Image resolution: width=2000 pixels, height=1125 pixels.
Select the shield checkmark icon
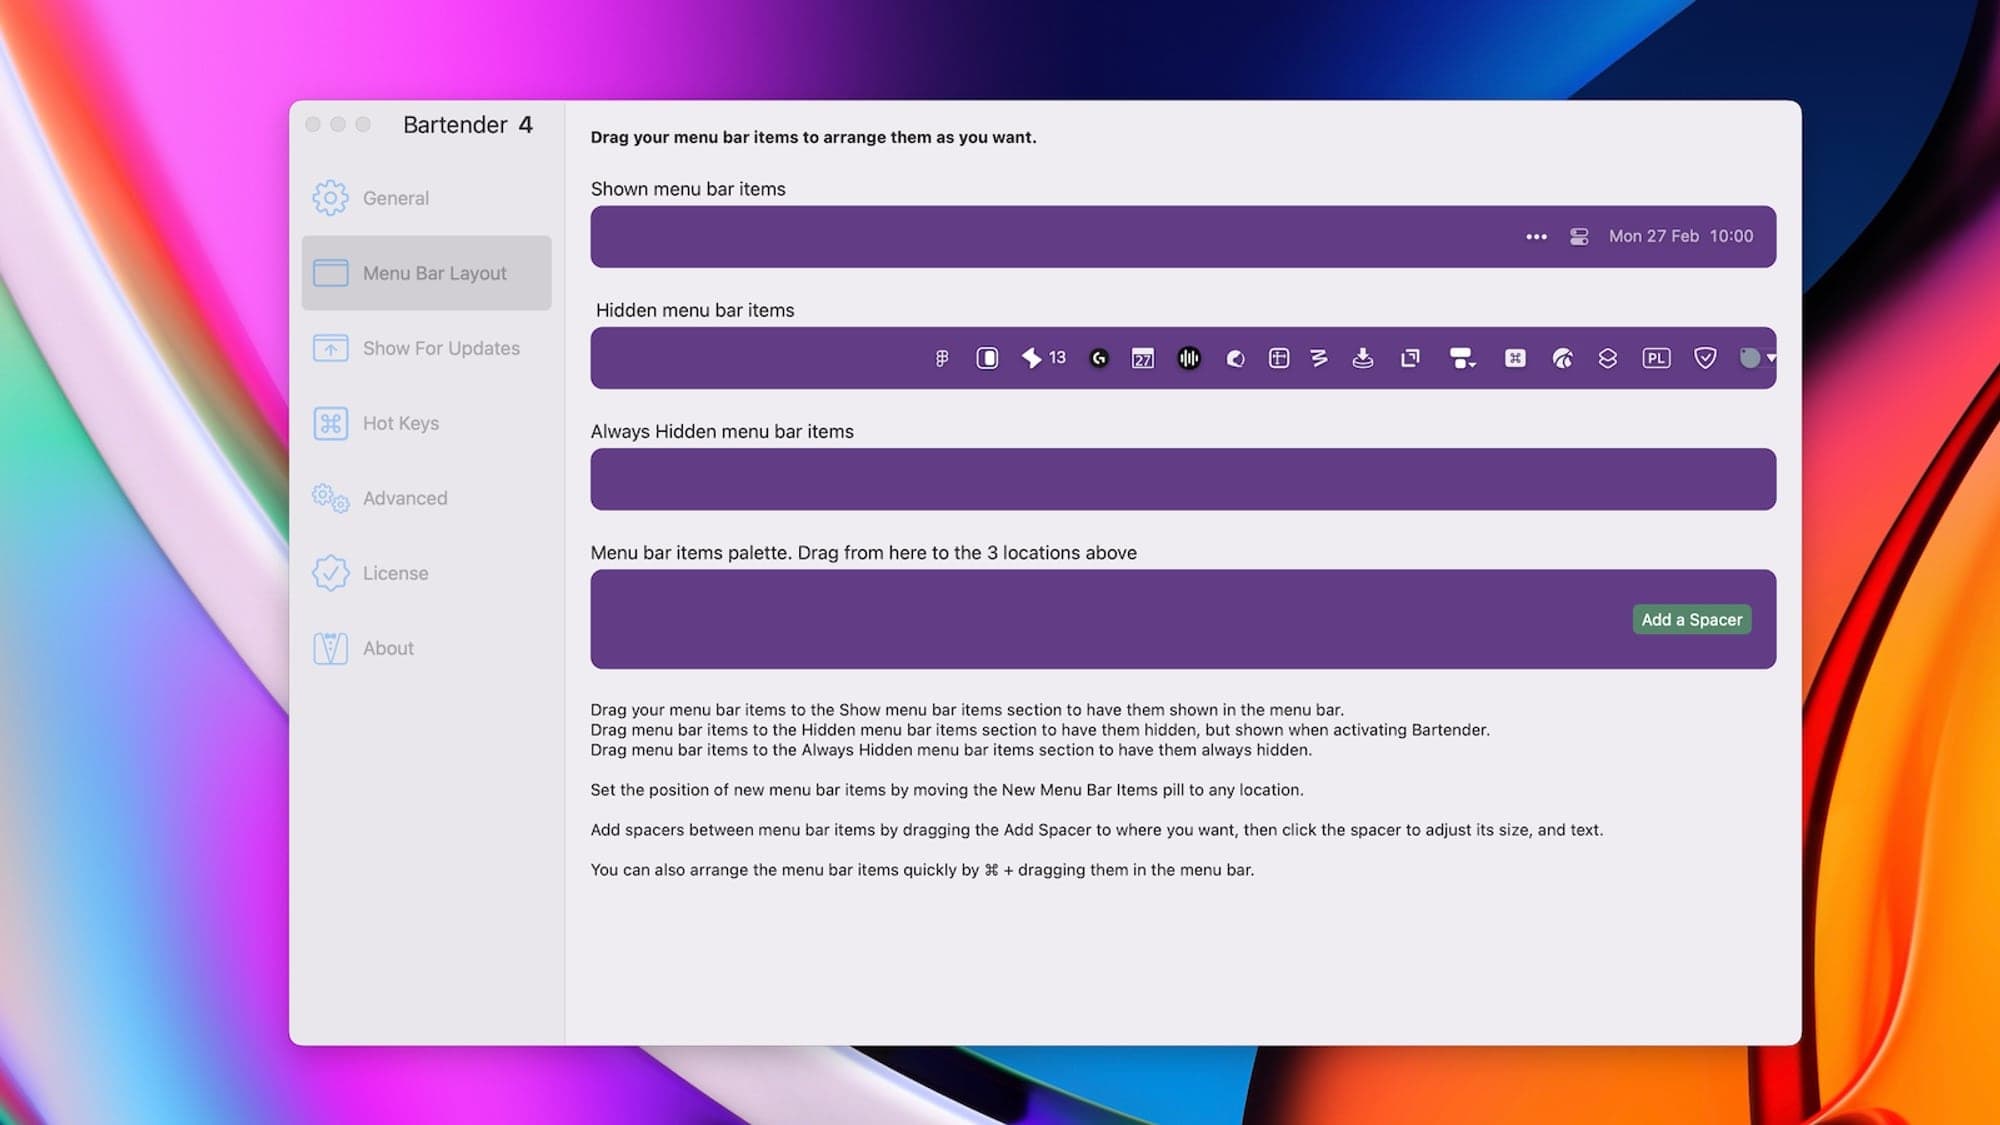coord(1705,358)
